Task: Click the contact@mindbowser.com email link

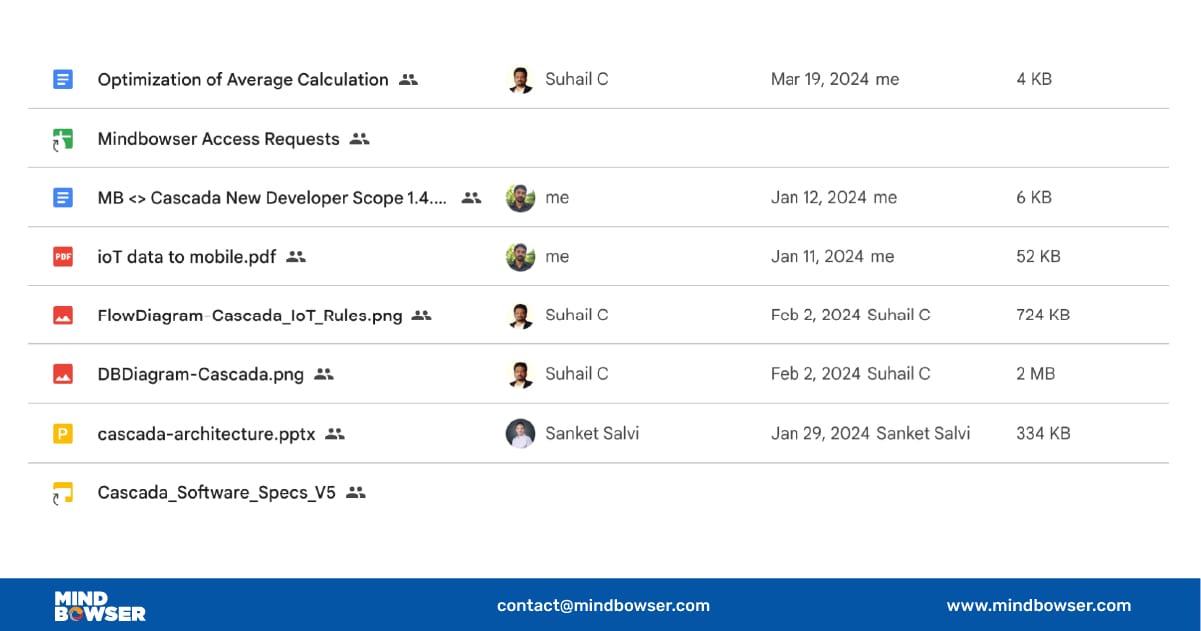Action: [603, 605]
